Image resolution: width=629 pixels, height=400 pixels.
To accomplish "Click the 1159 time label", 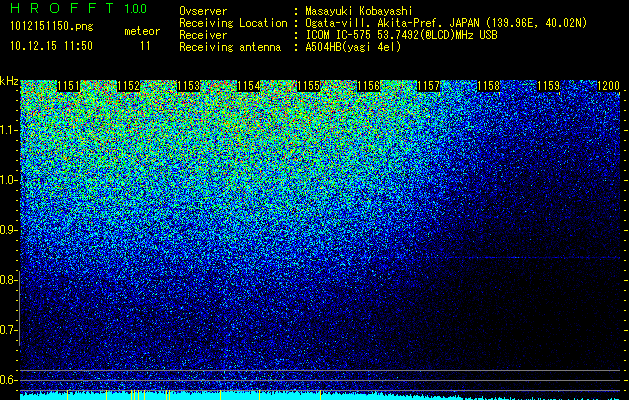I will [x=548, y=86].
